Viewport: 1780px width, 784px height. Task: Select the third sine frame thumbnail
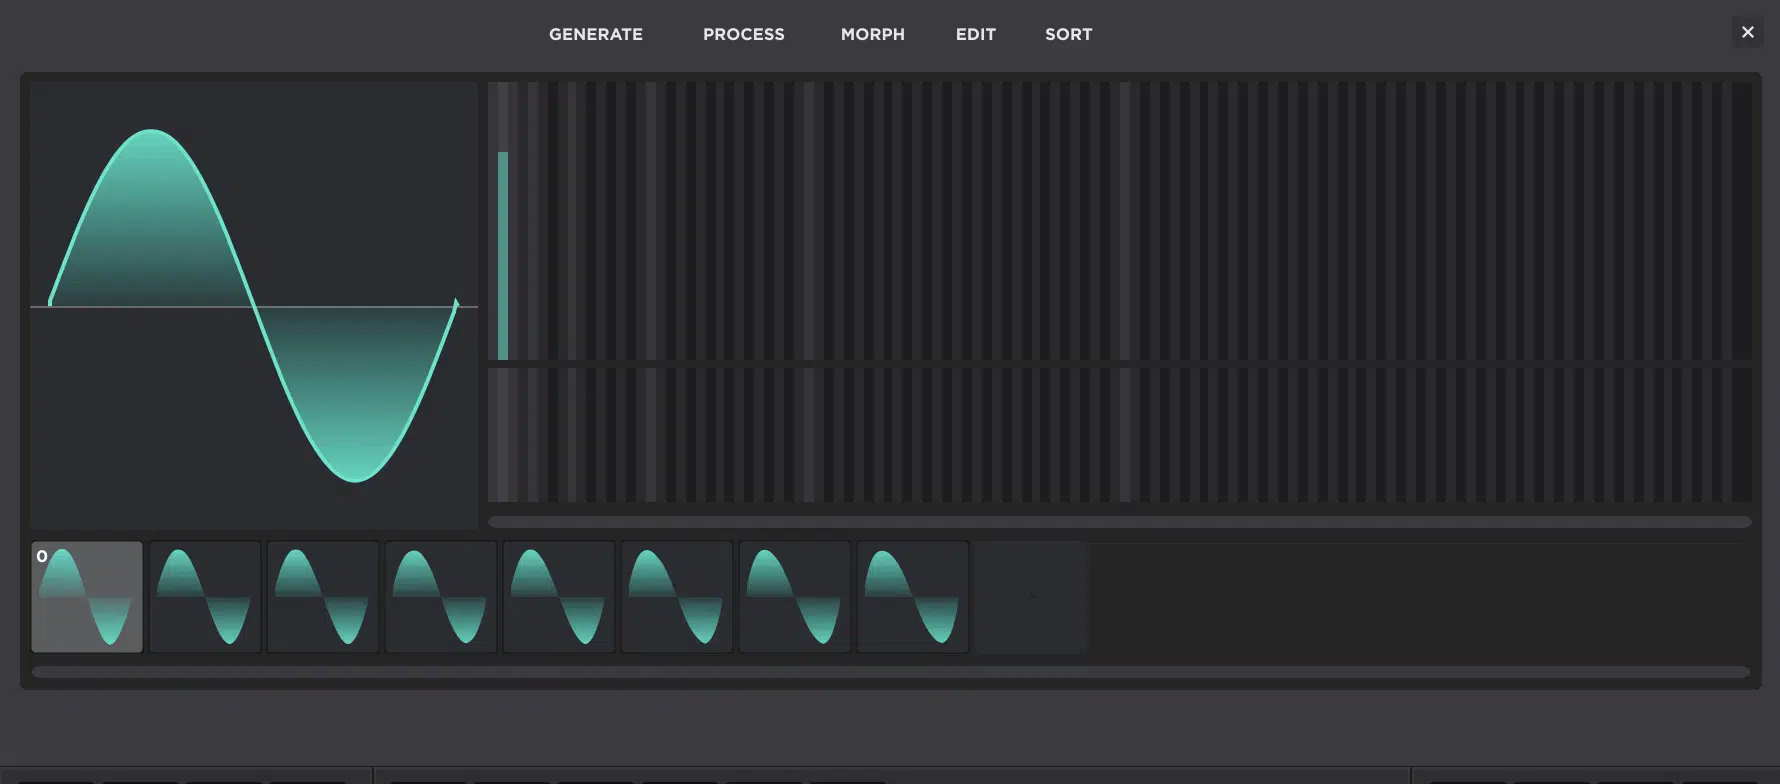(323, 597)
